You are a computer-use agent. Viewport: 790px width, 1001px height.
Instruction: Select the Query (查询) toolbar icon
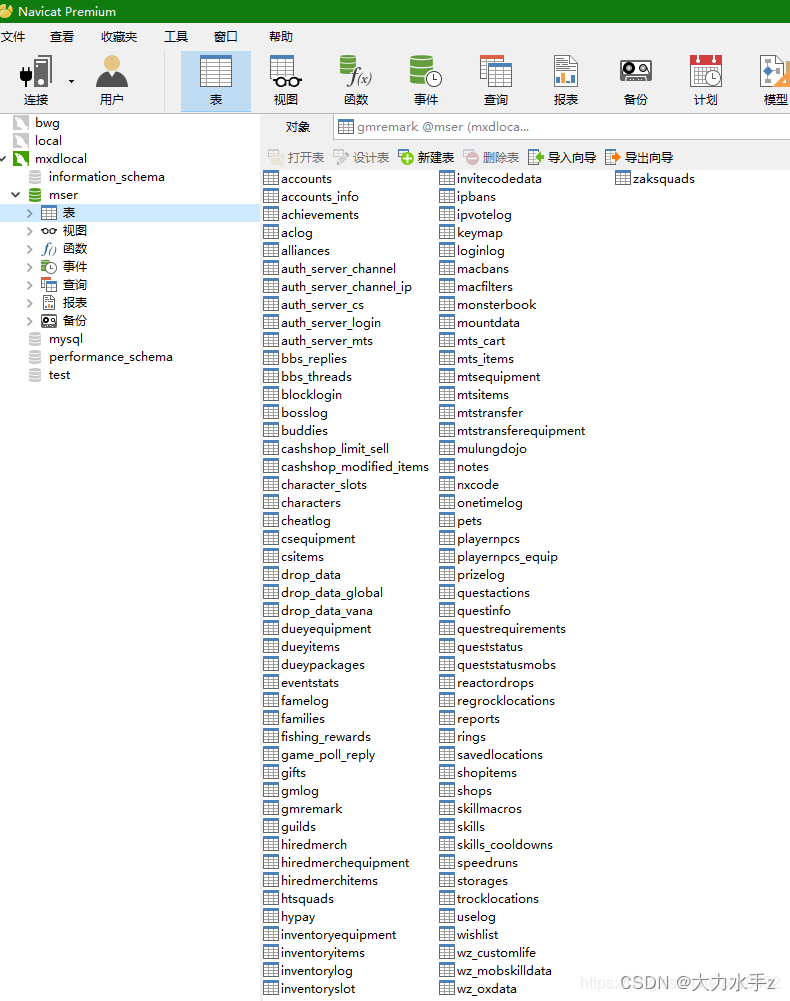click(496, 80)
